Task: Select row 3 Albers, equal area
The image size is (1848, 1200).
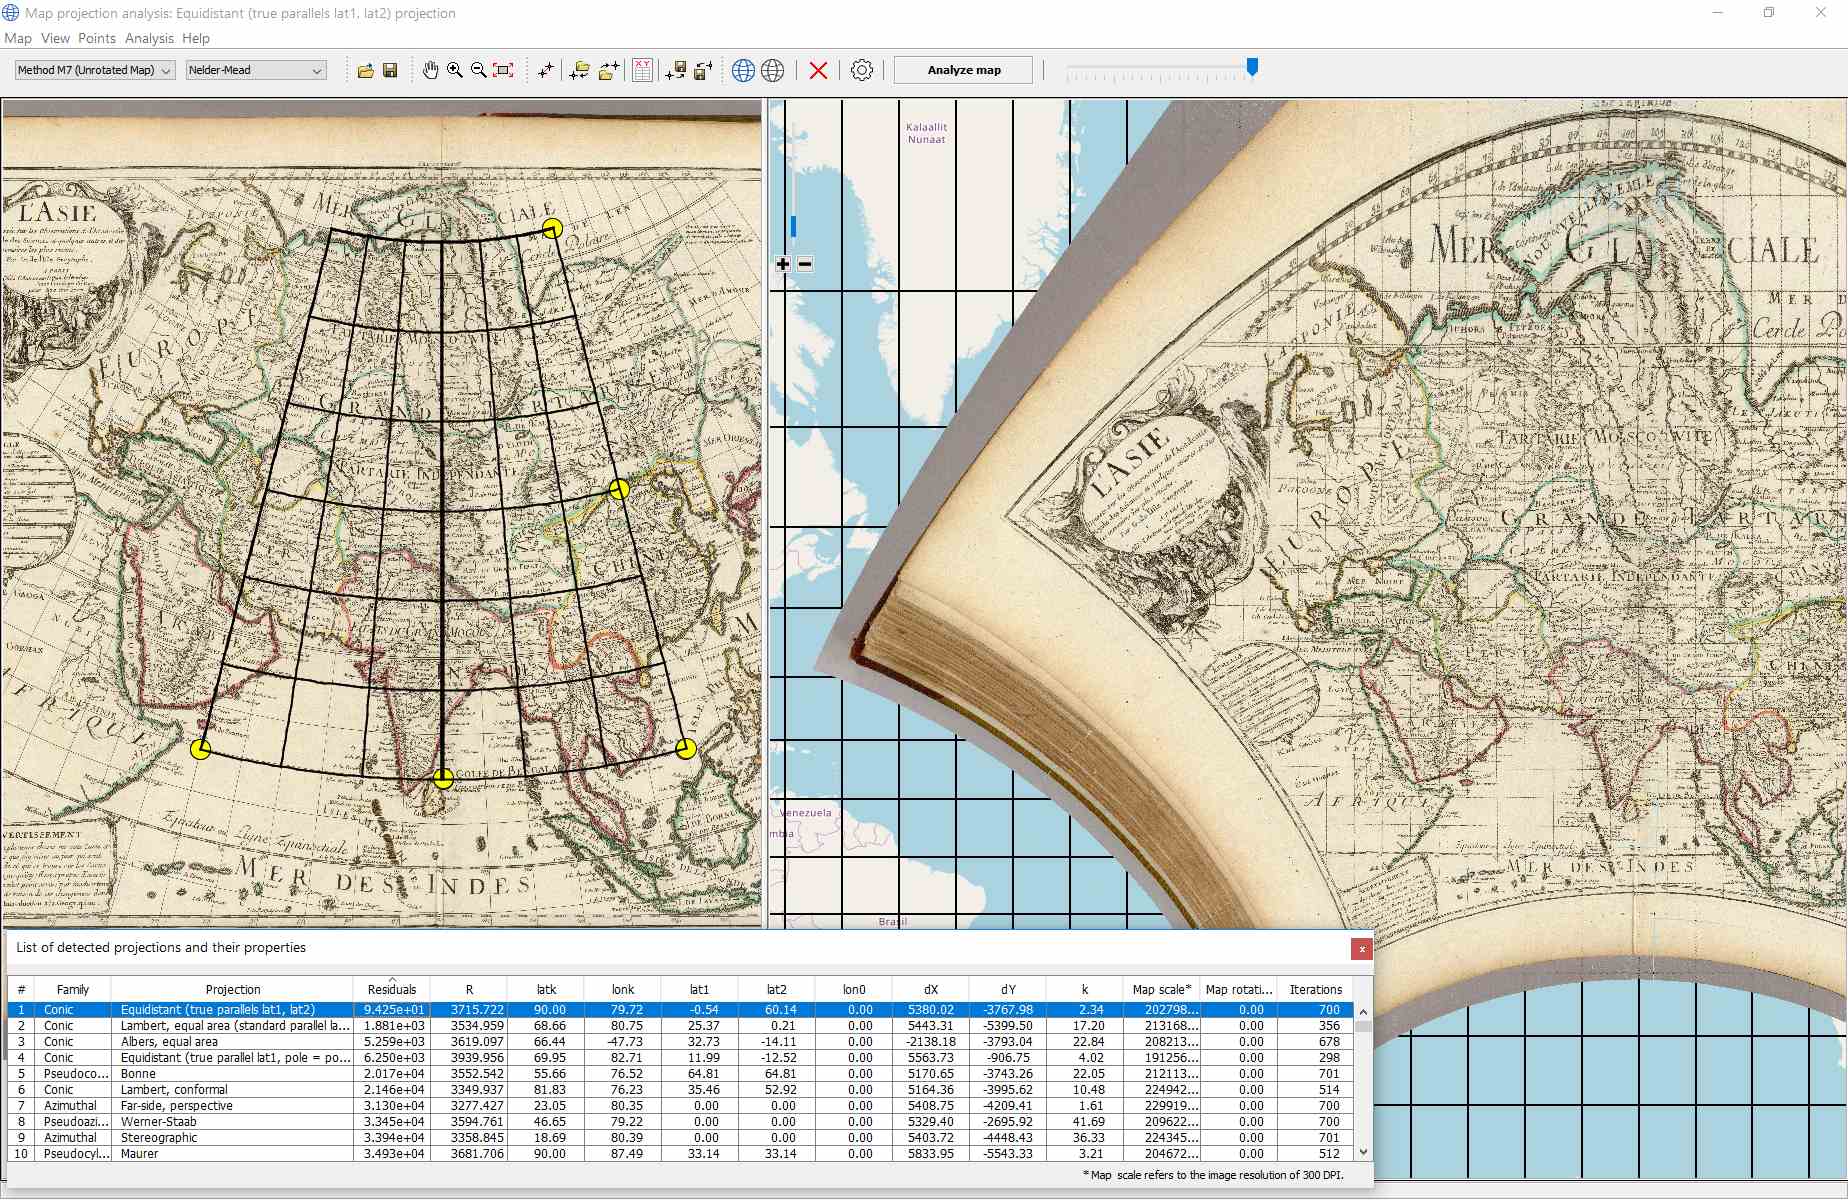Action: click(680, 1042)
